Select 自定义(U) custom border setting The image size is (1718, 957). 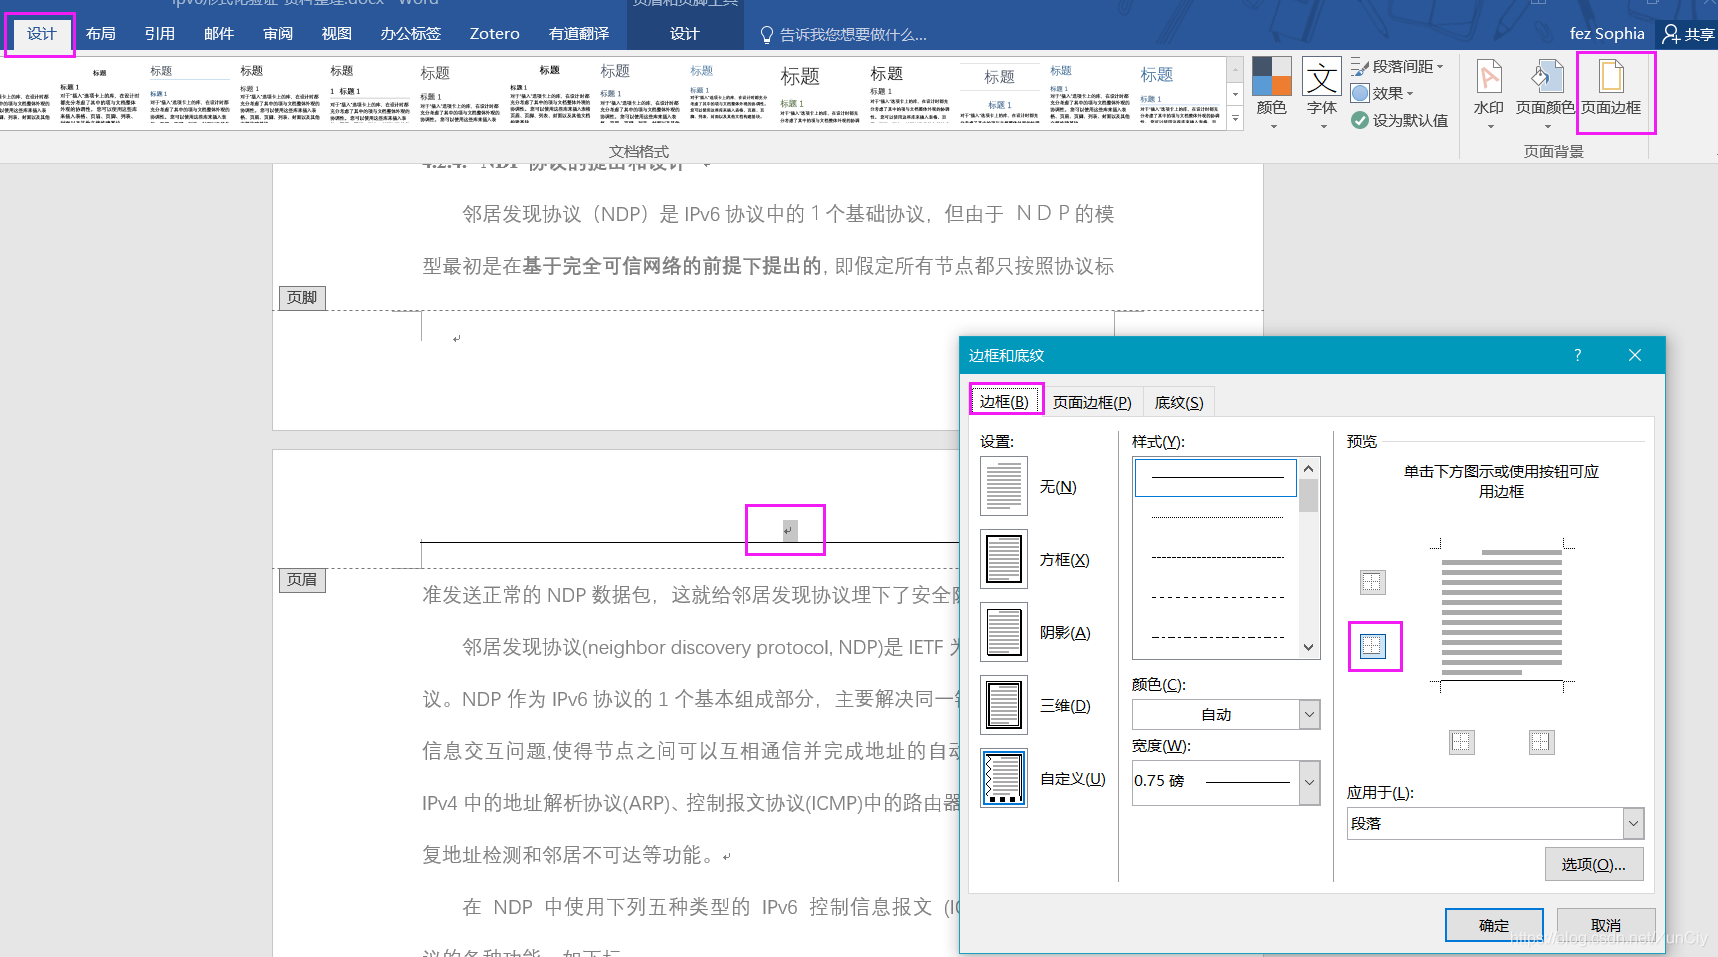[x=1004, y=778]
